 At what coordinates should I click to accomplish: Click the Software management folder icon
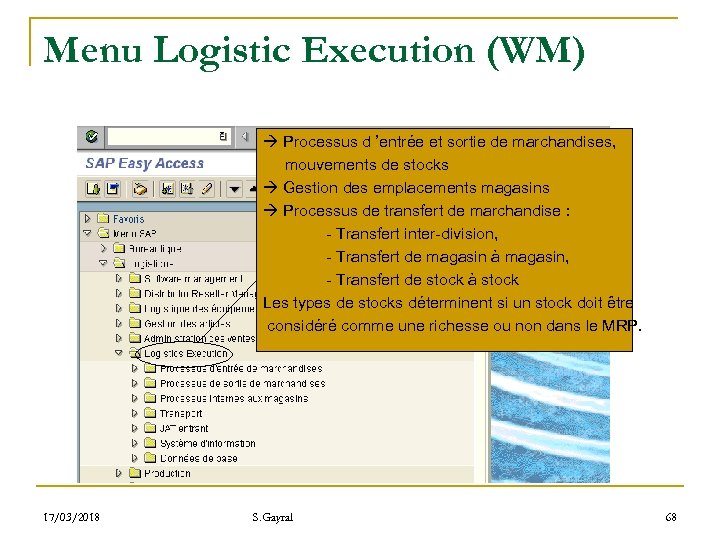135,278
